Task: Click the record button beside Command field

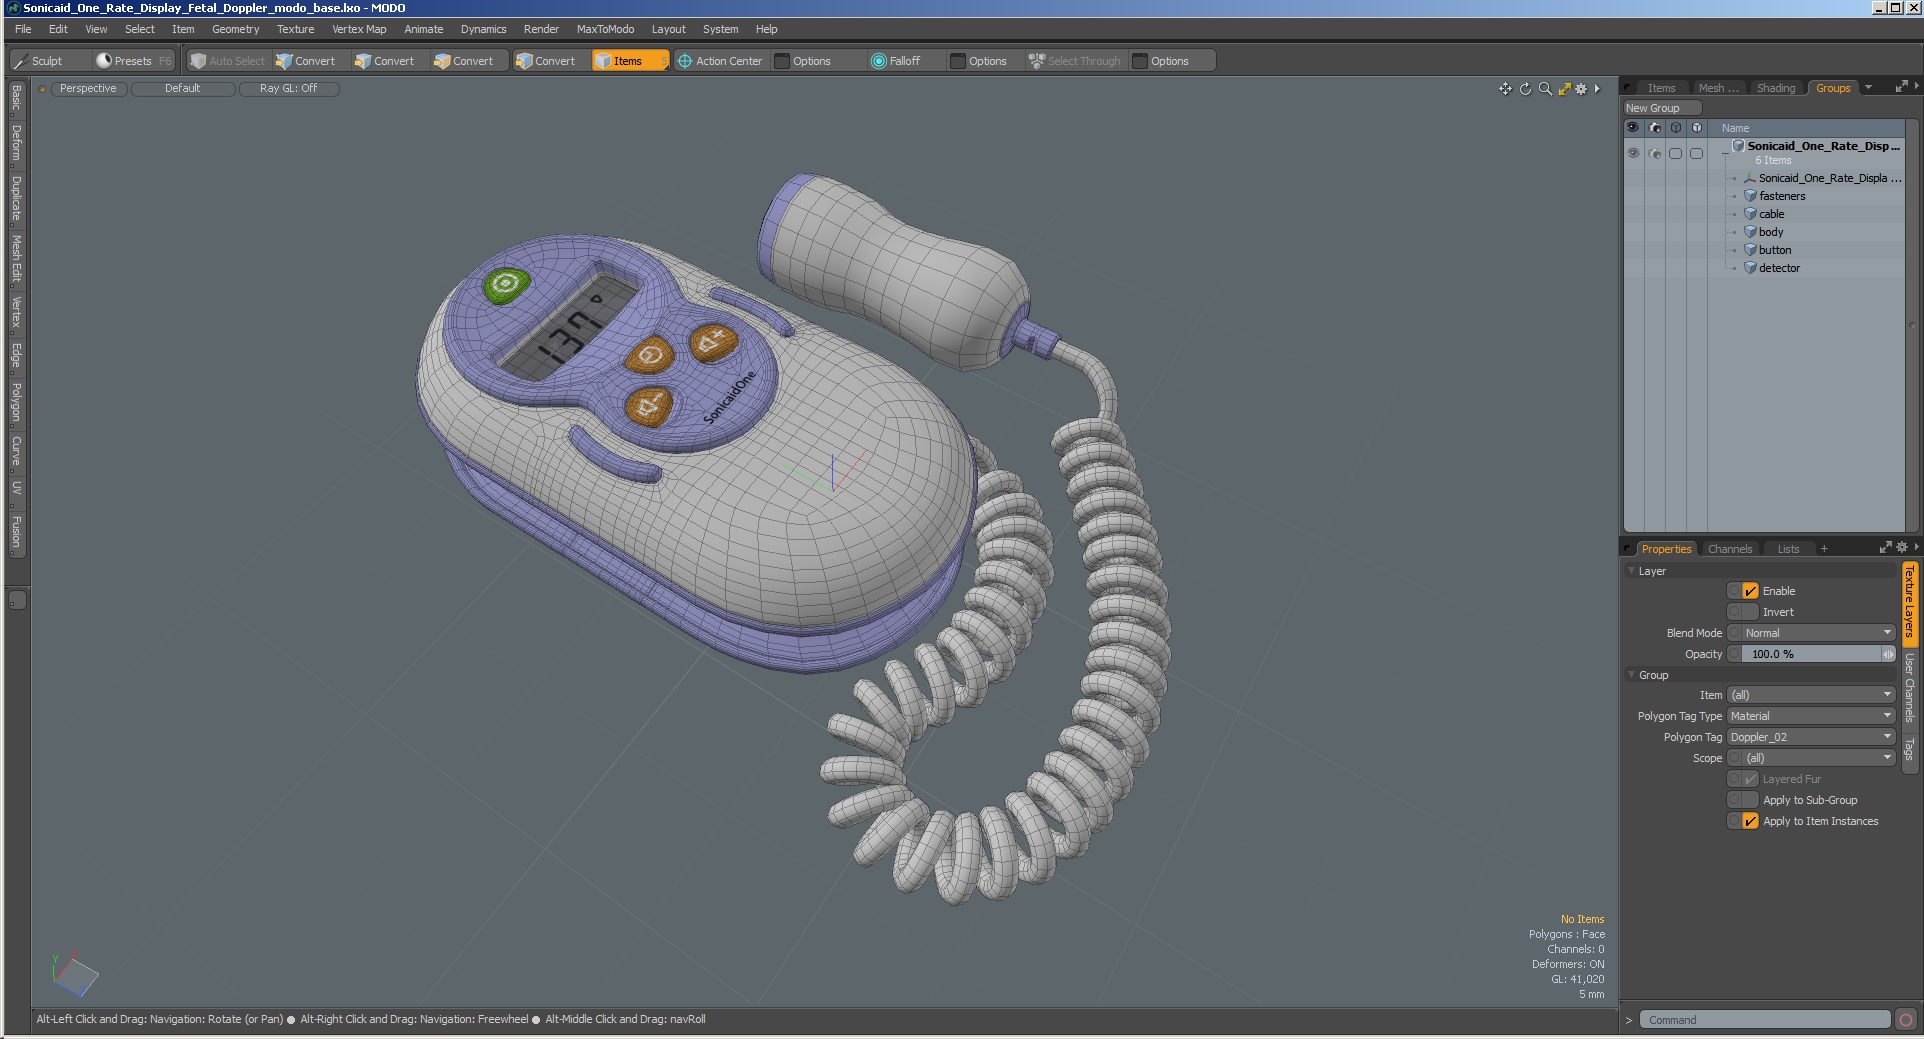Action: click(1906, 1020)
